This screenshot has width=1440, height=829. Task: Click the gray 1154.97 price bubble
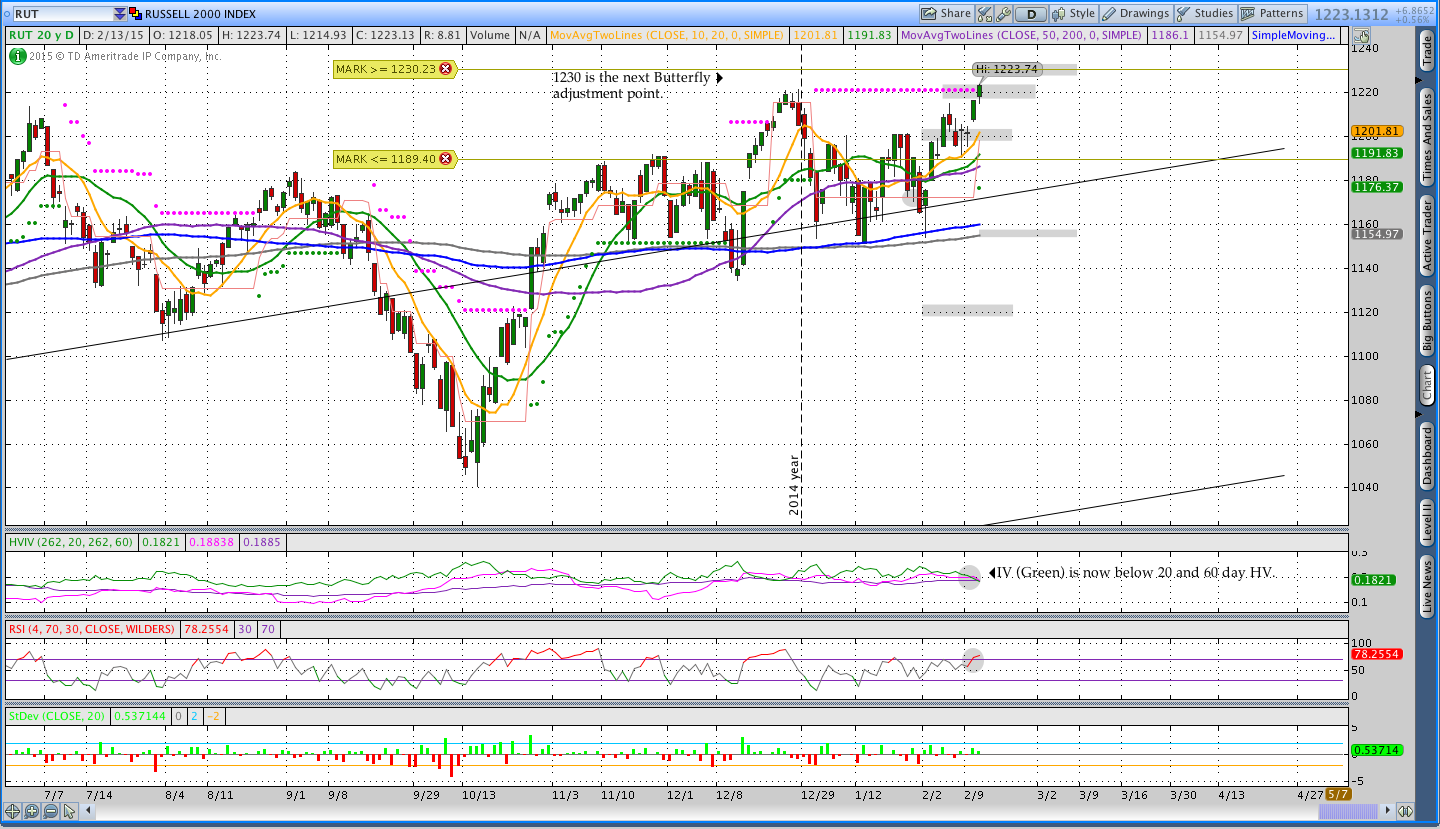tap(1376, 234)
